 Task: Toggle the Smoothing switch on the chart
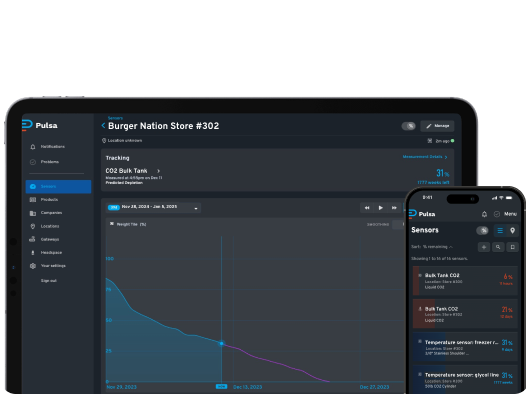pyautogui.click(x=398, y=224)
